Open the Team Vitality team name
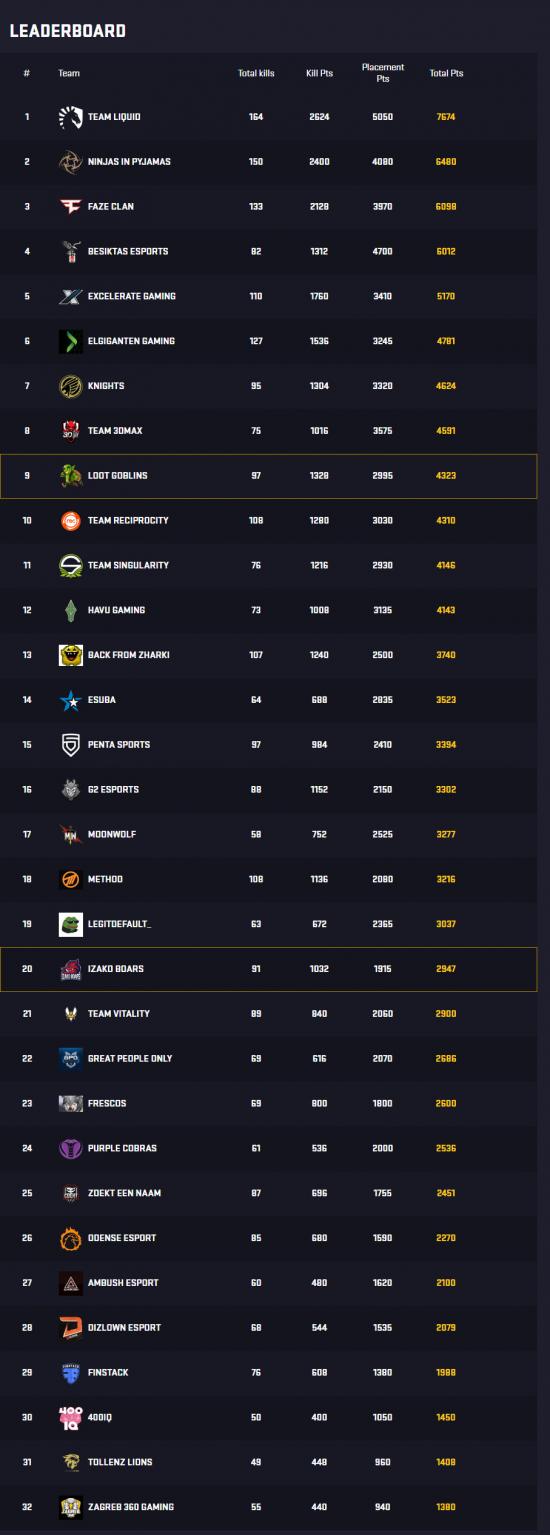This screenshot has width=550, height=1535. [119, 1014]
